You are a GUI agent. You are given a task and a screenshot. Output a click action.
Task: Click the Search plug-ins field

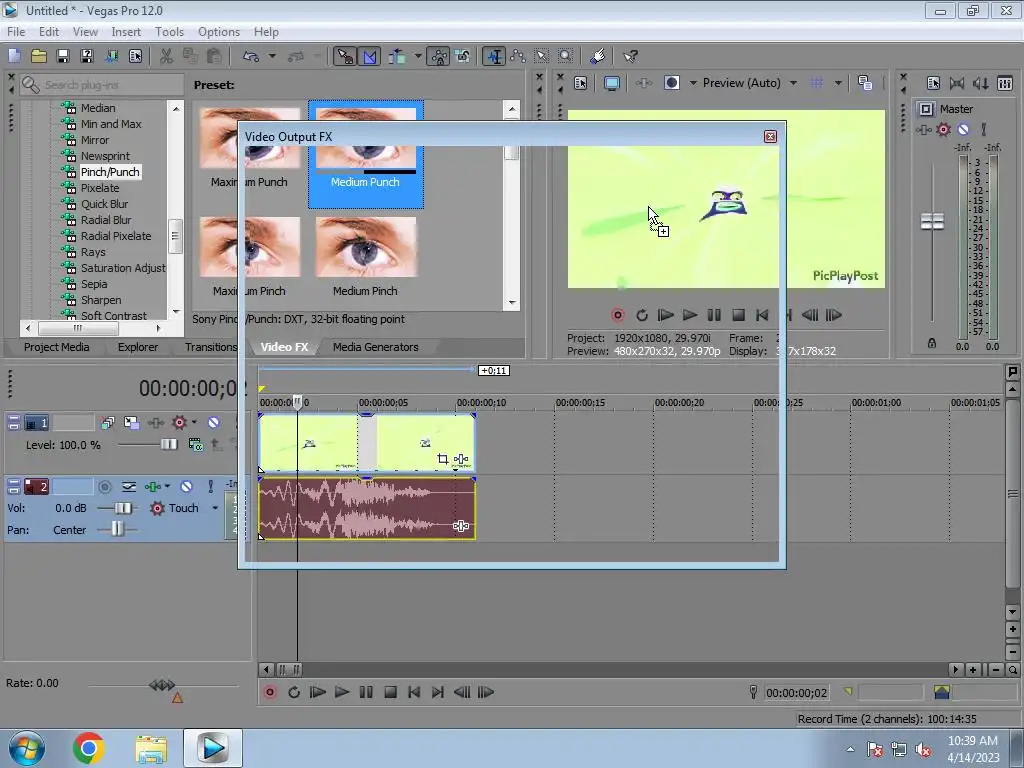click(x=101, y=85)
